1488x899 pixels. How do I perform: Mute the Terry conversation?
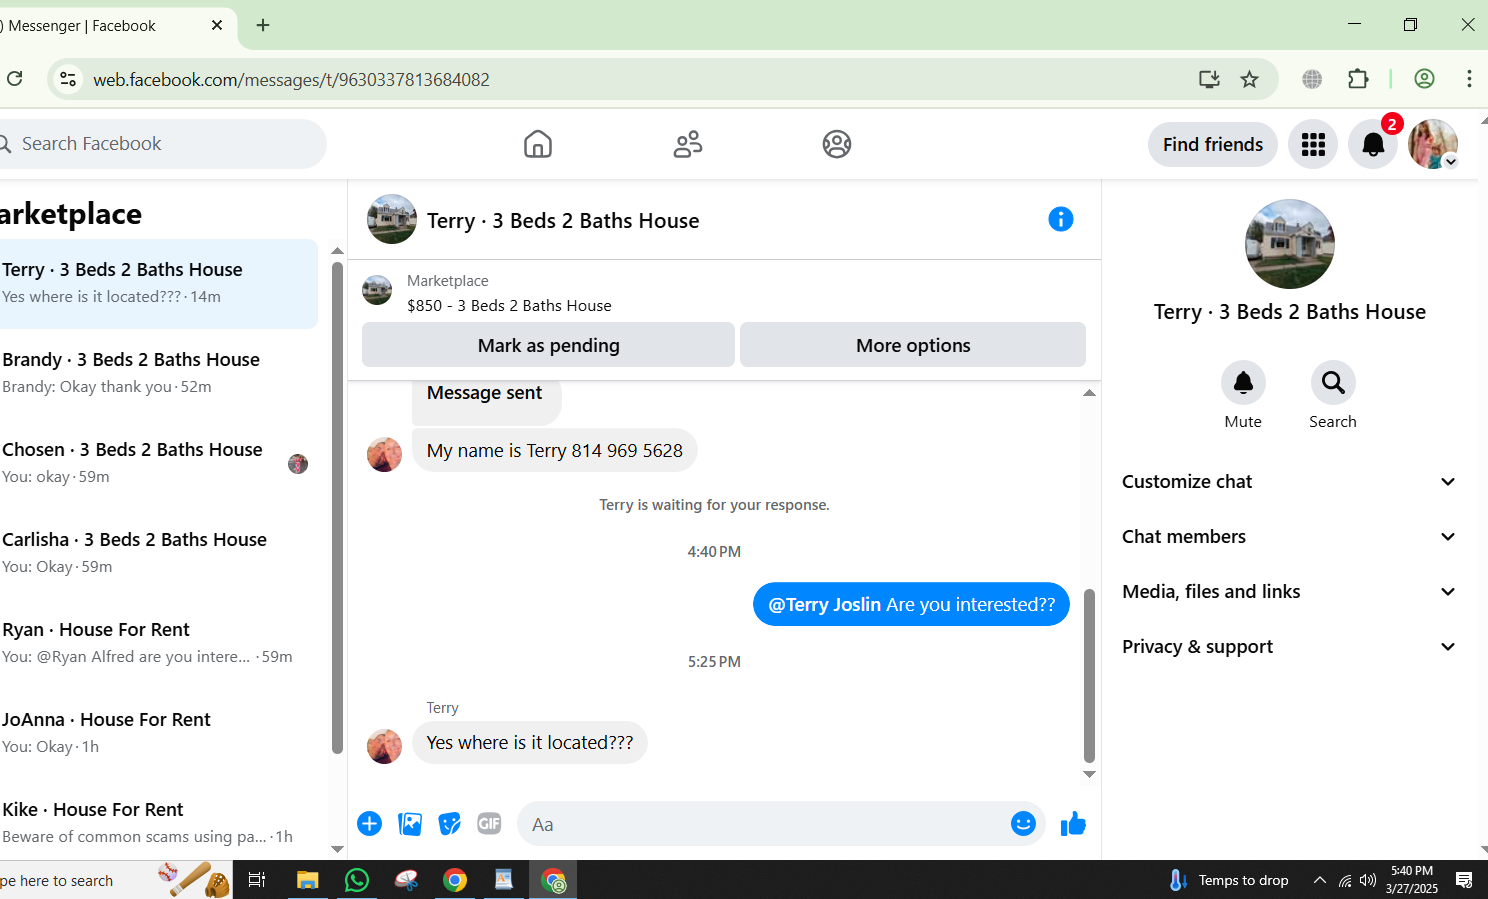point(1243,383)
